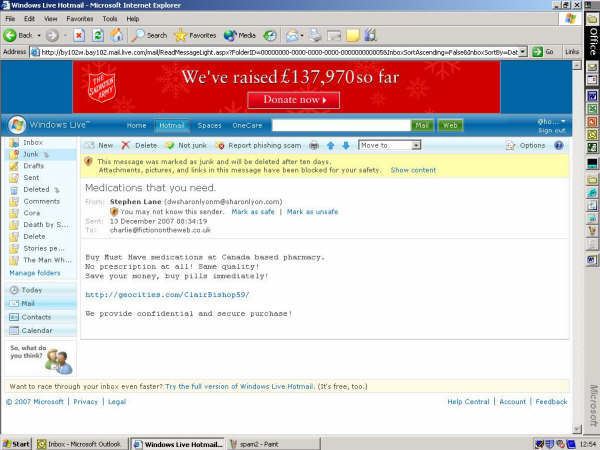Click Manage folders link
The height and width of the screenshot is (450, 600).
coord(35,273)
